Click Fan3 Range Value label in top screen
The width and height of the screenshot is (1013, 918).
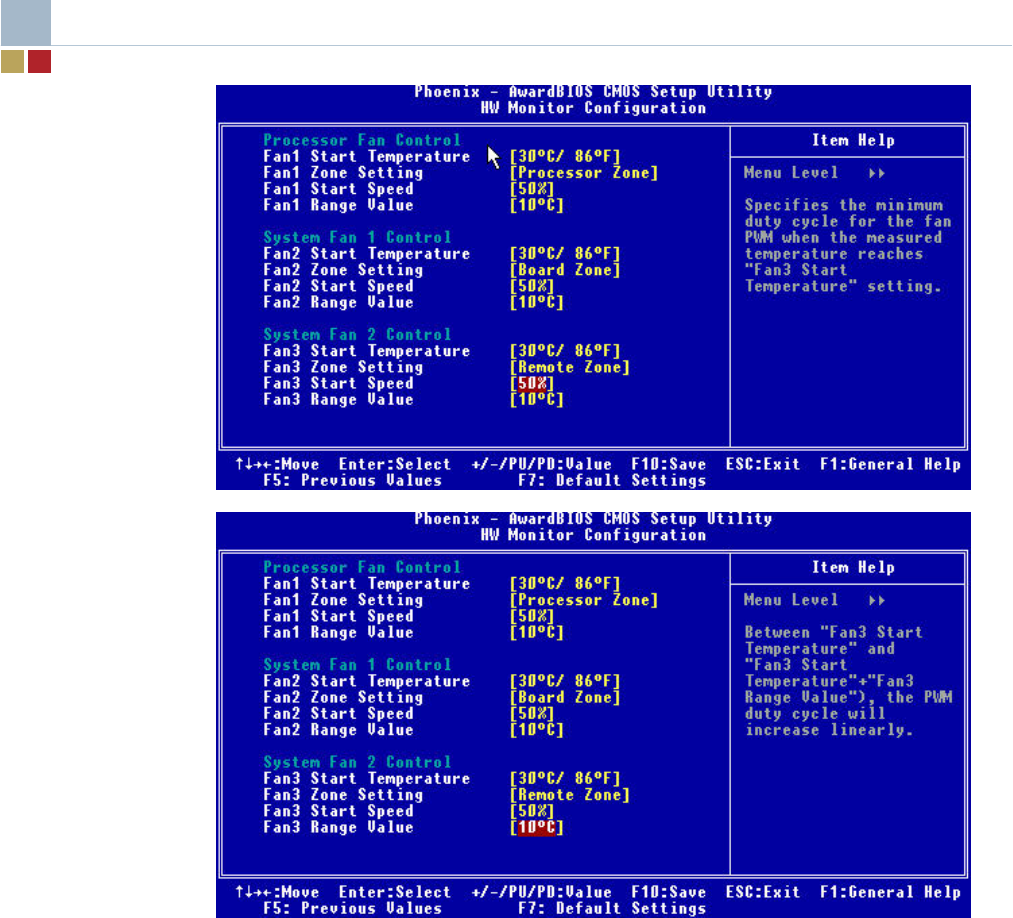point(338,399)
